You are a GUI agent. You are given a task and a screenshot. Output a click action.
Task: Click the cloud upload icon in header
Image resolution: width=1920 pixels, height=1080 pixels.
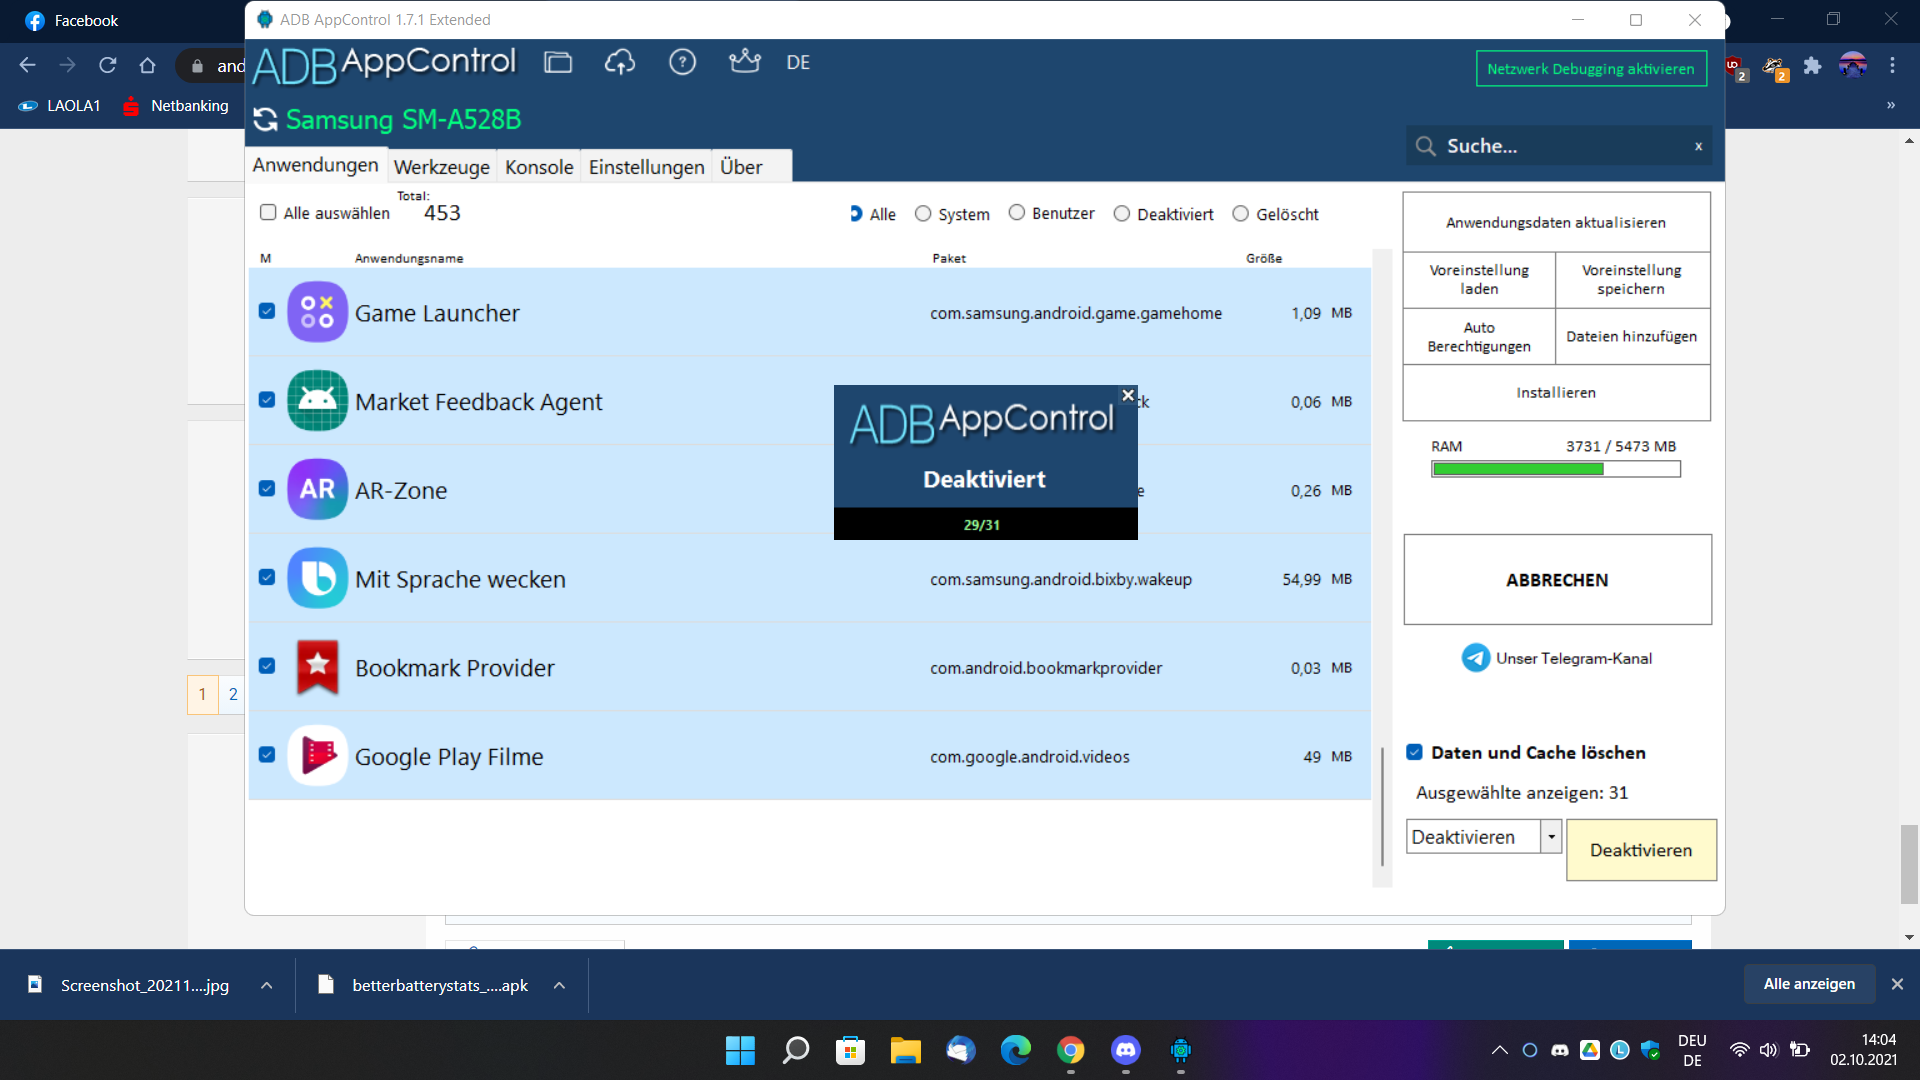tap(620, 62)
